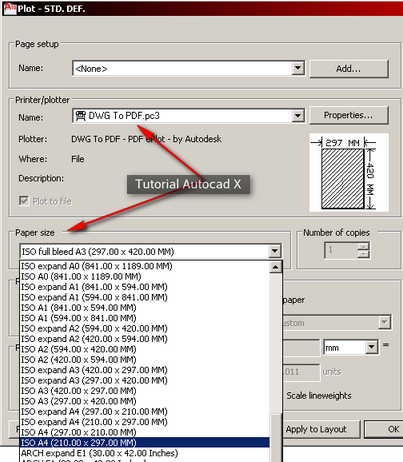This screenshot has width=403, height=462.
Task: Select ISO A1 (841.00 x 594.00 MM)
Action: [145, 307]
